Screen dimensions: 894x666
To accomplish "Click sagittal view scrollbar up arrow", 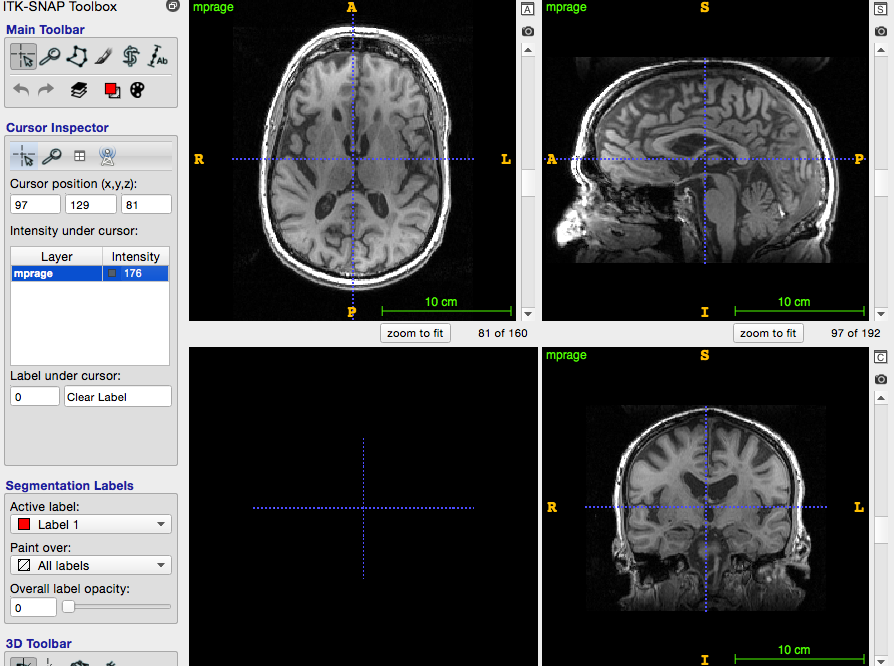I will pyautogui.click(x=881, y=51).
